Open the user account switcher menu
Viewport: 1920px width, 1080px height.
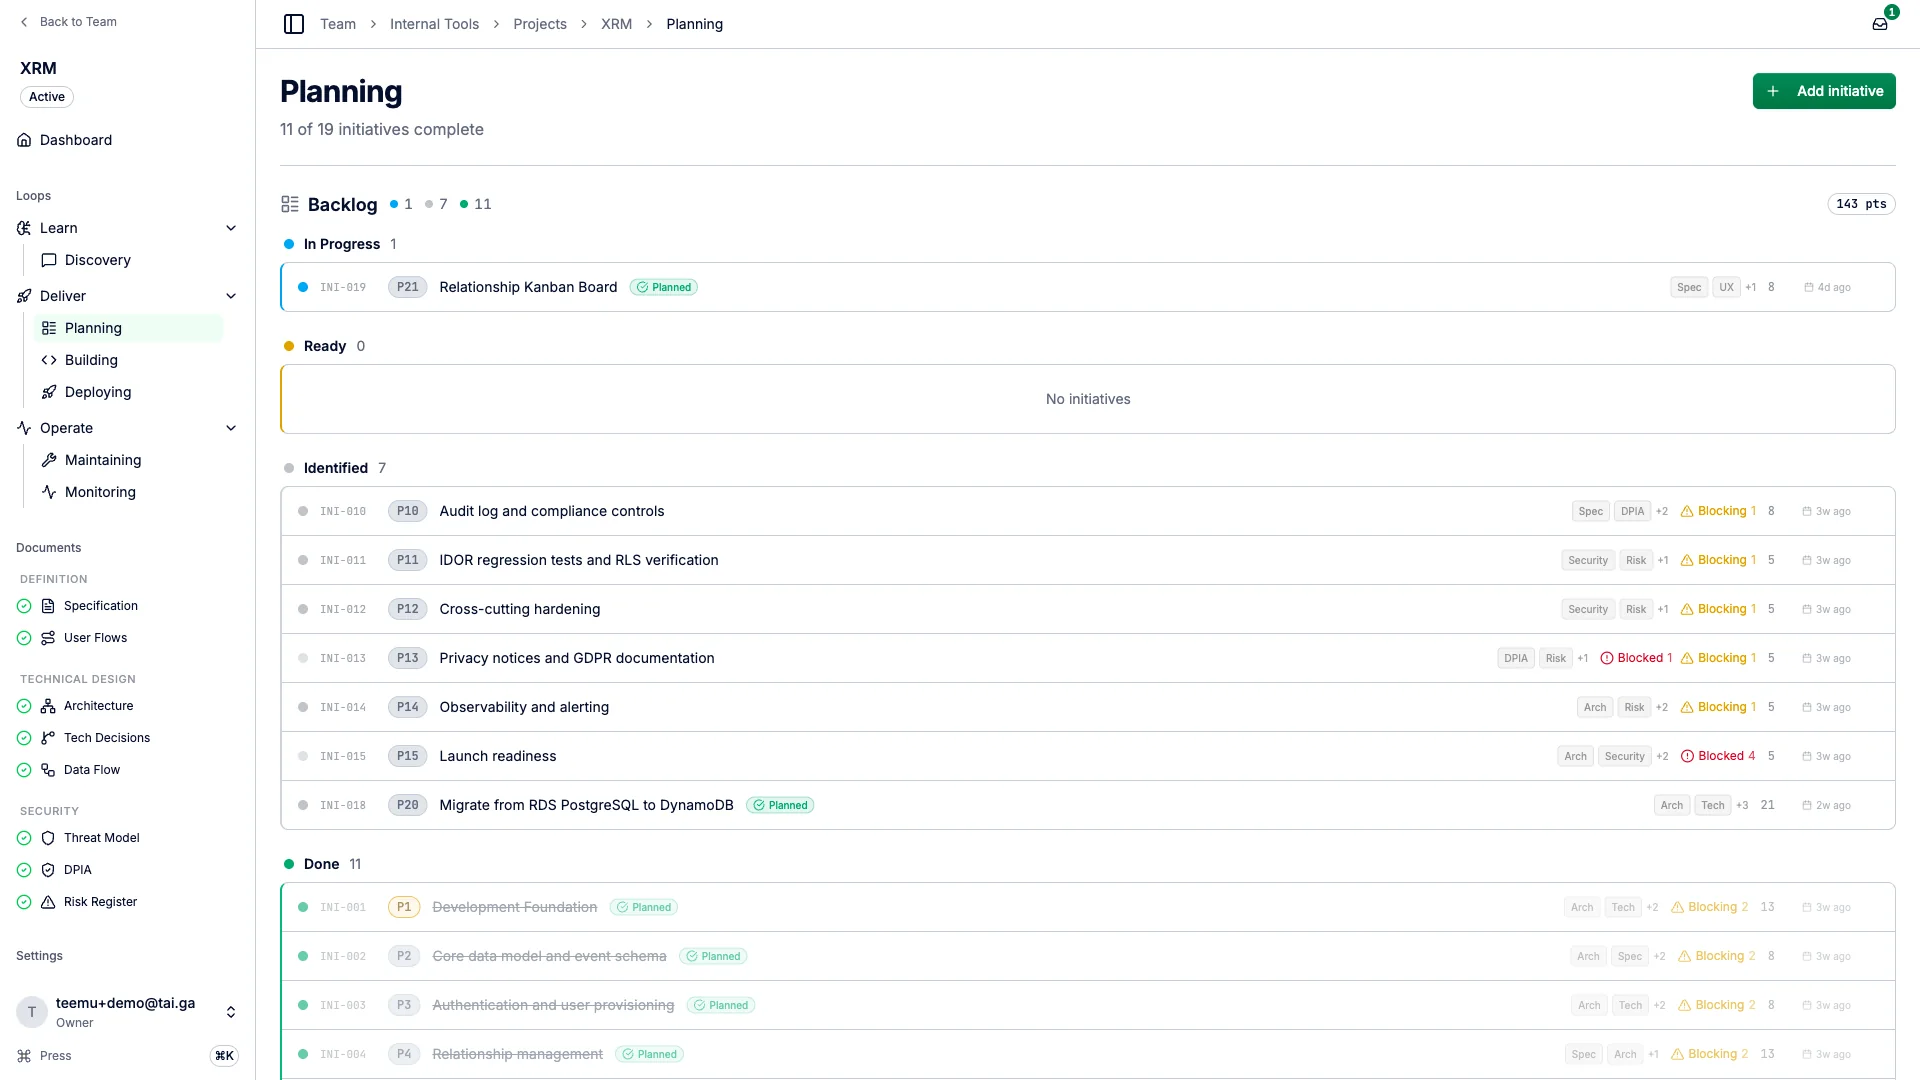[231, 1012]
